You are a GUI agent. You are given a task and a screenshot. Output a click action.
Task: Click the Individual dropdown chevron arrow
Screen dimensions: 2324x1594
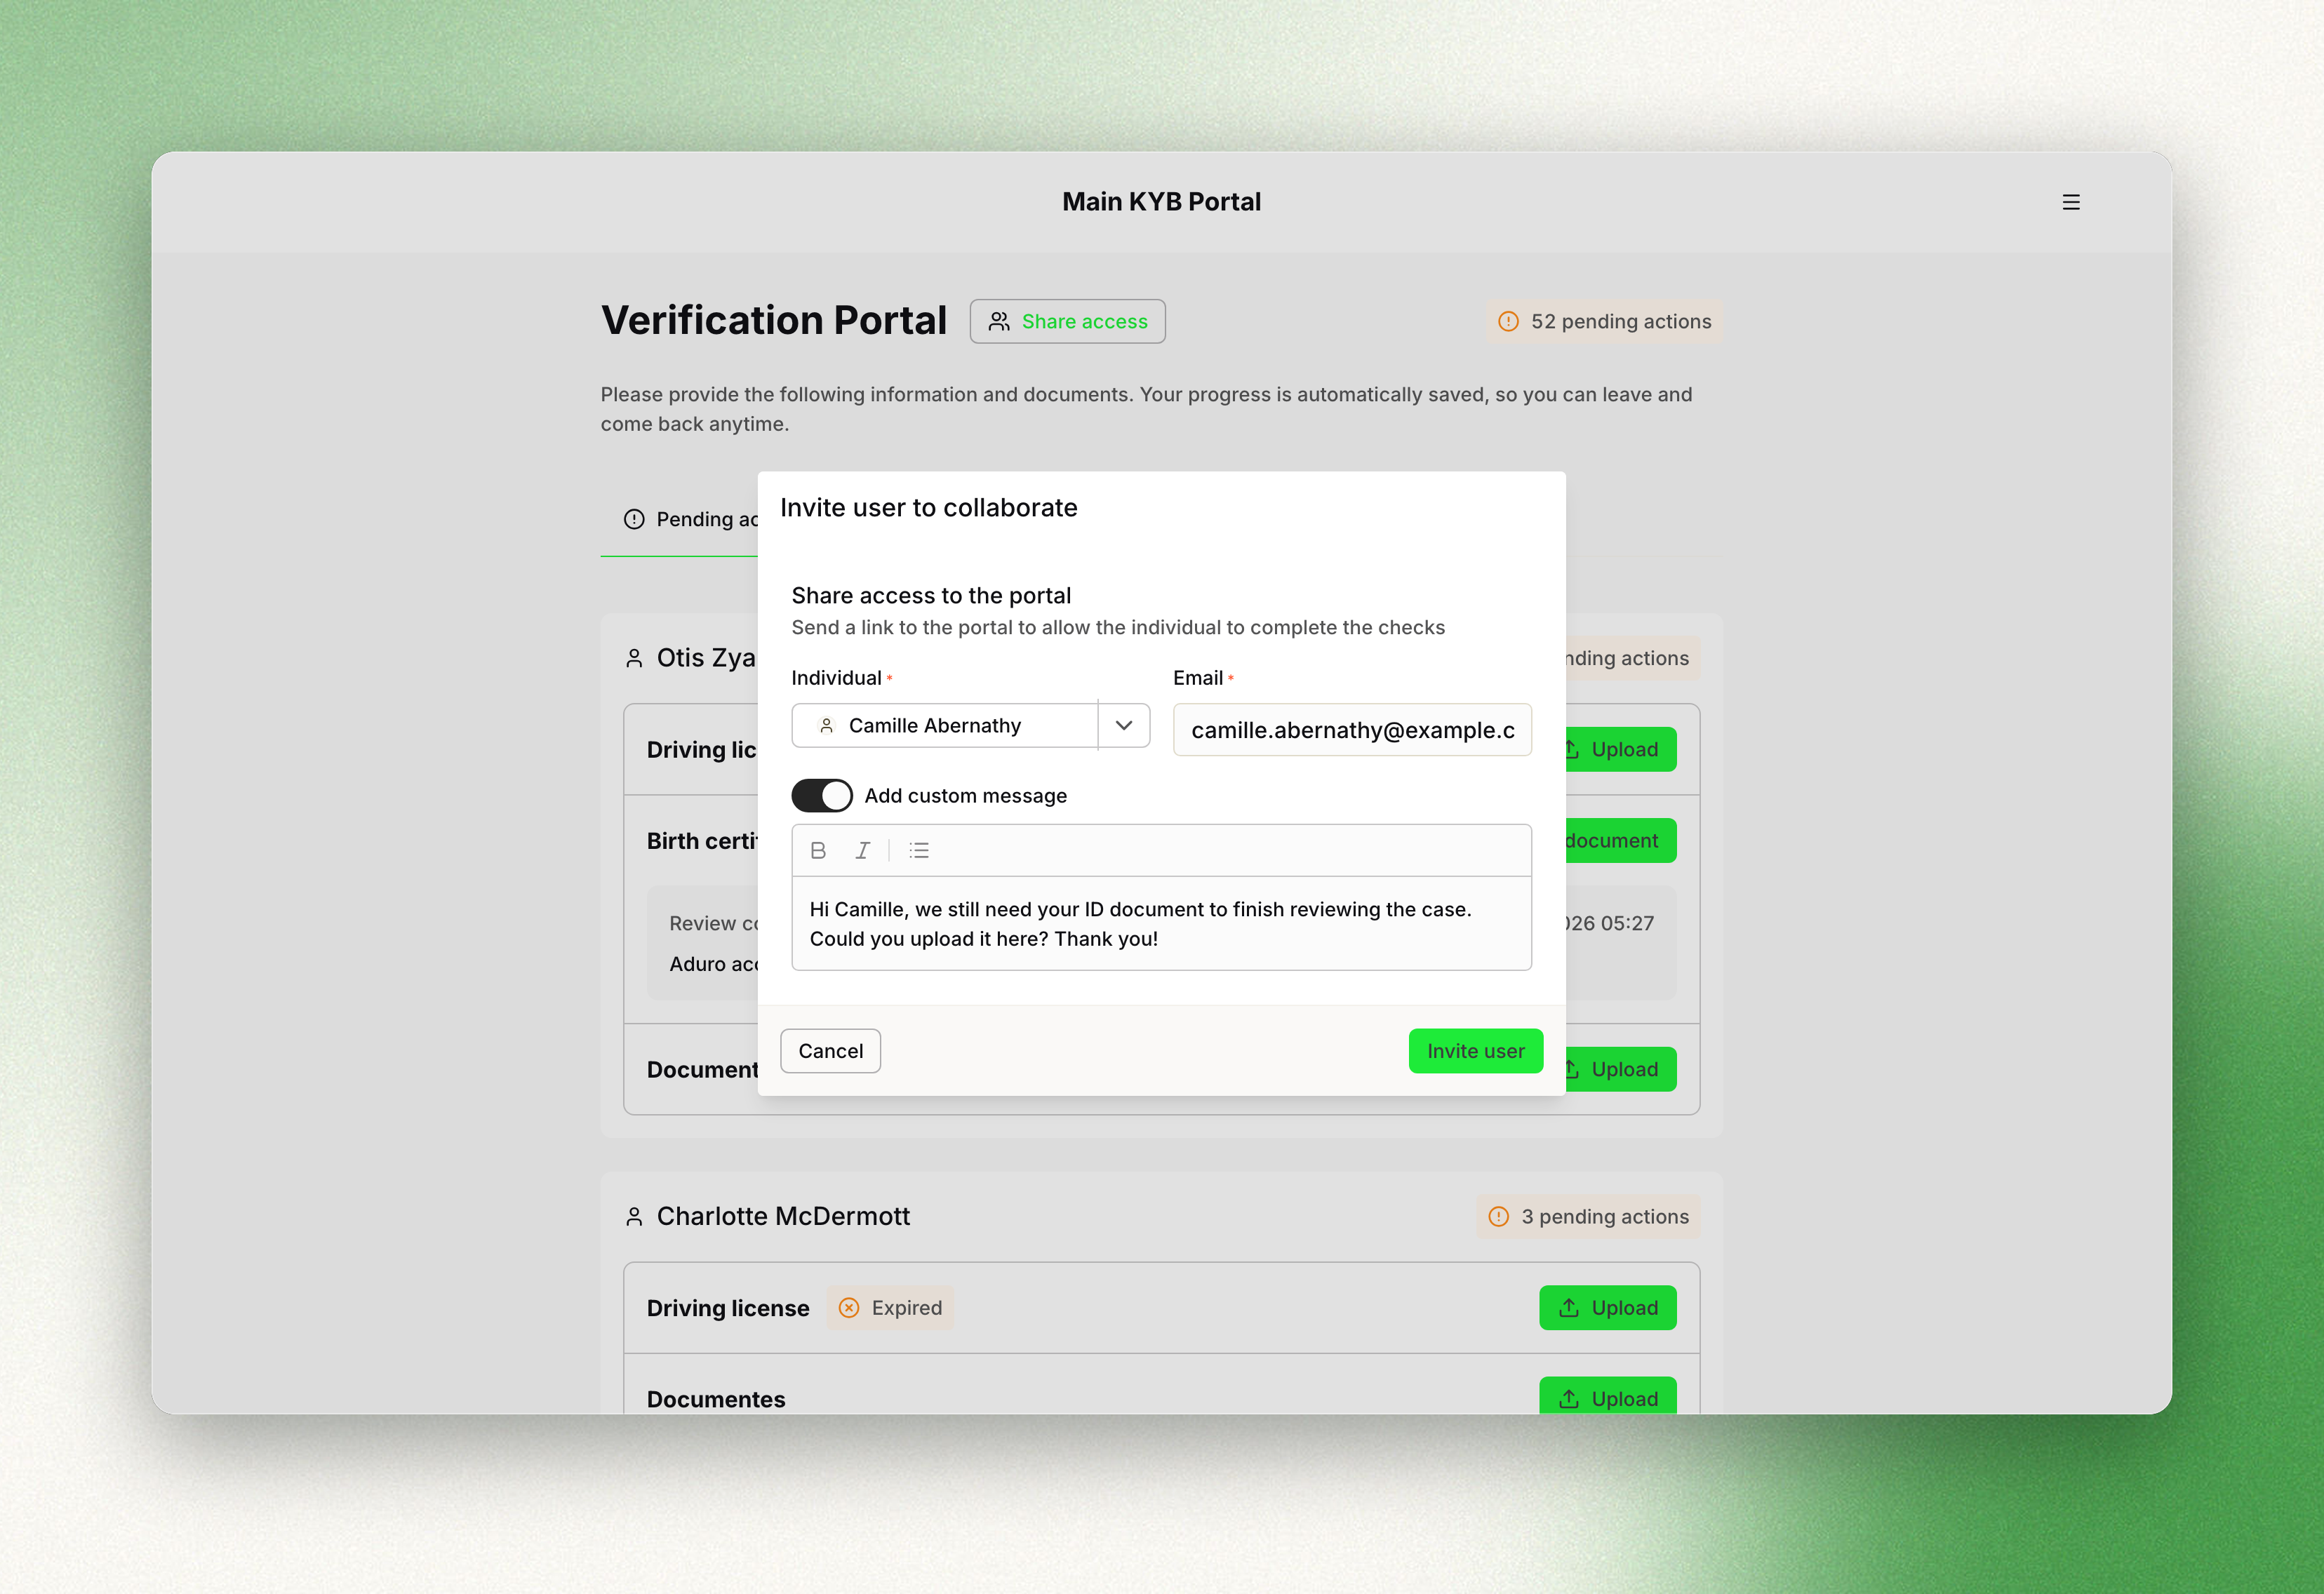(x=1124, y=725)
